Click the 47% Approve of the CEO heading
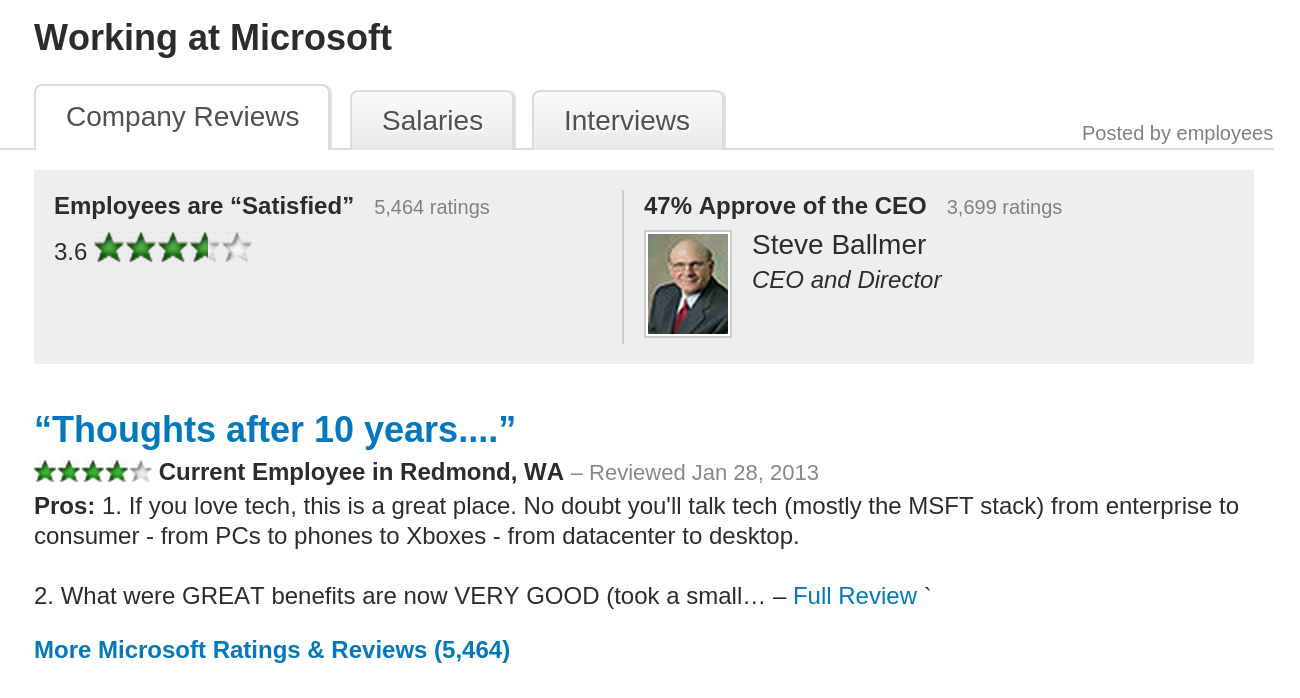Viewport: 1300px width, 698px height. pos(784,205)
